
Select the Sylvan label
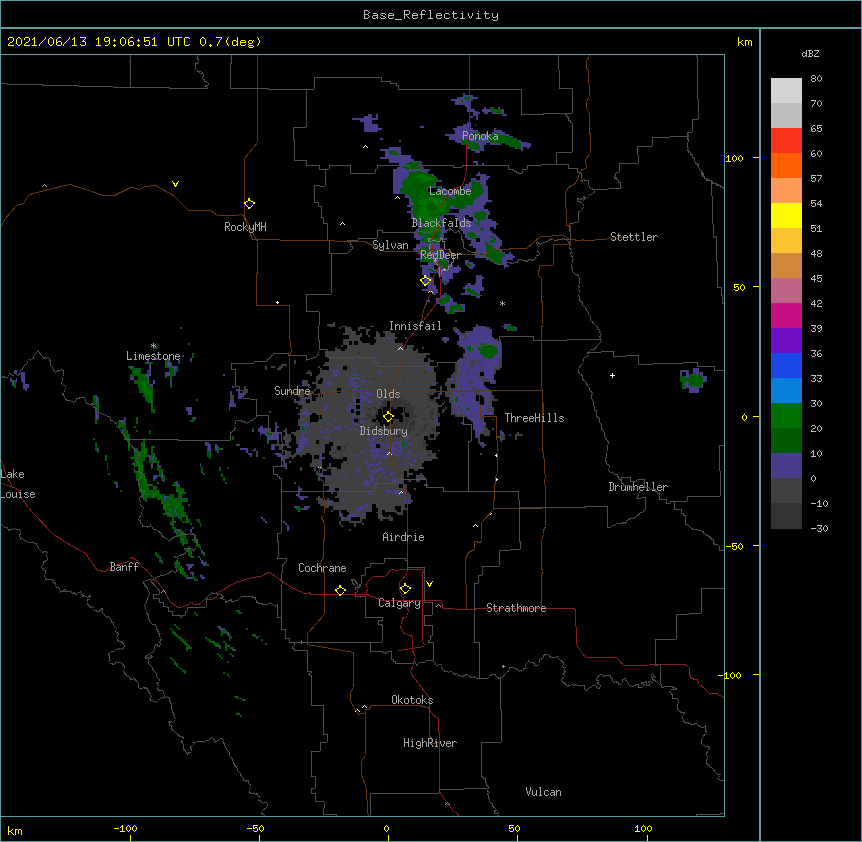[390, 245]
